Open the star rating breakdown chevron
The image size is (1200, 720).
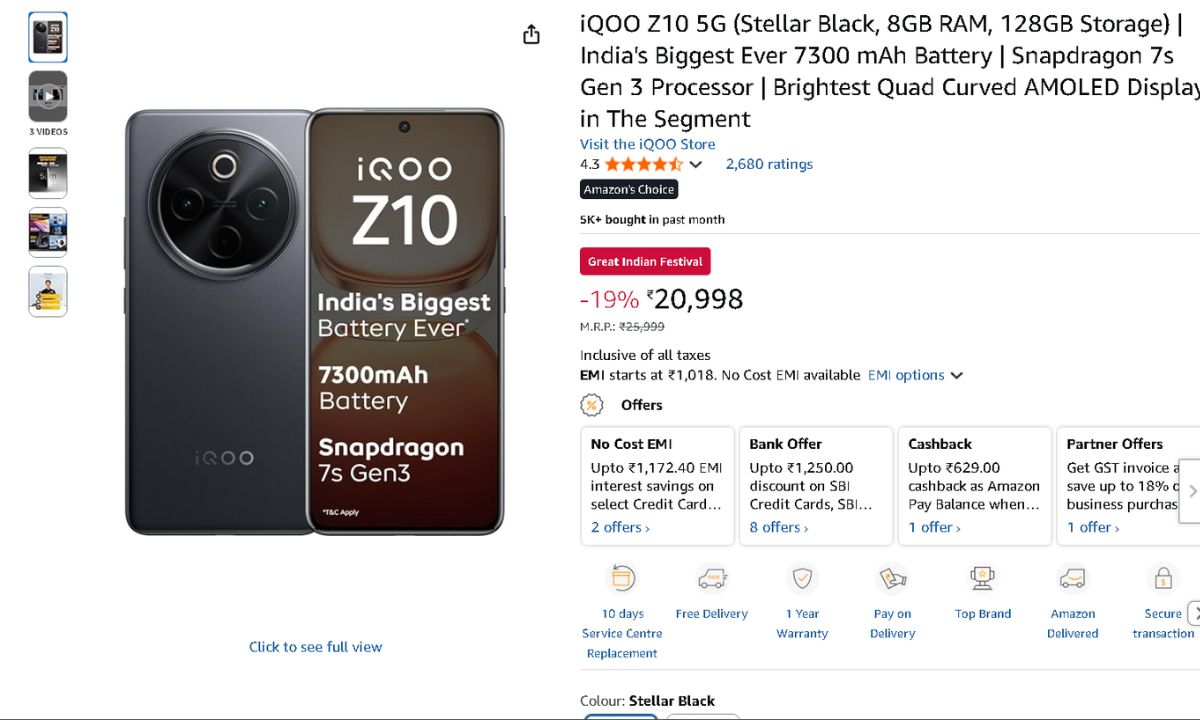(696, 165)
